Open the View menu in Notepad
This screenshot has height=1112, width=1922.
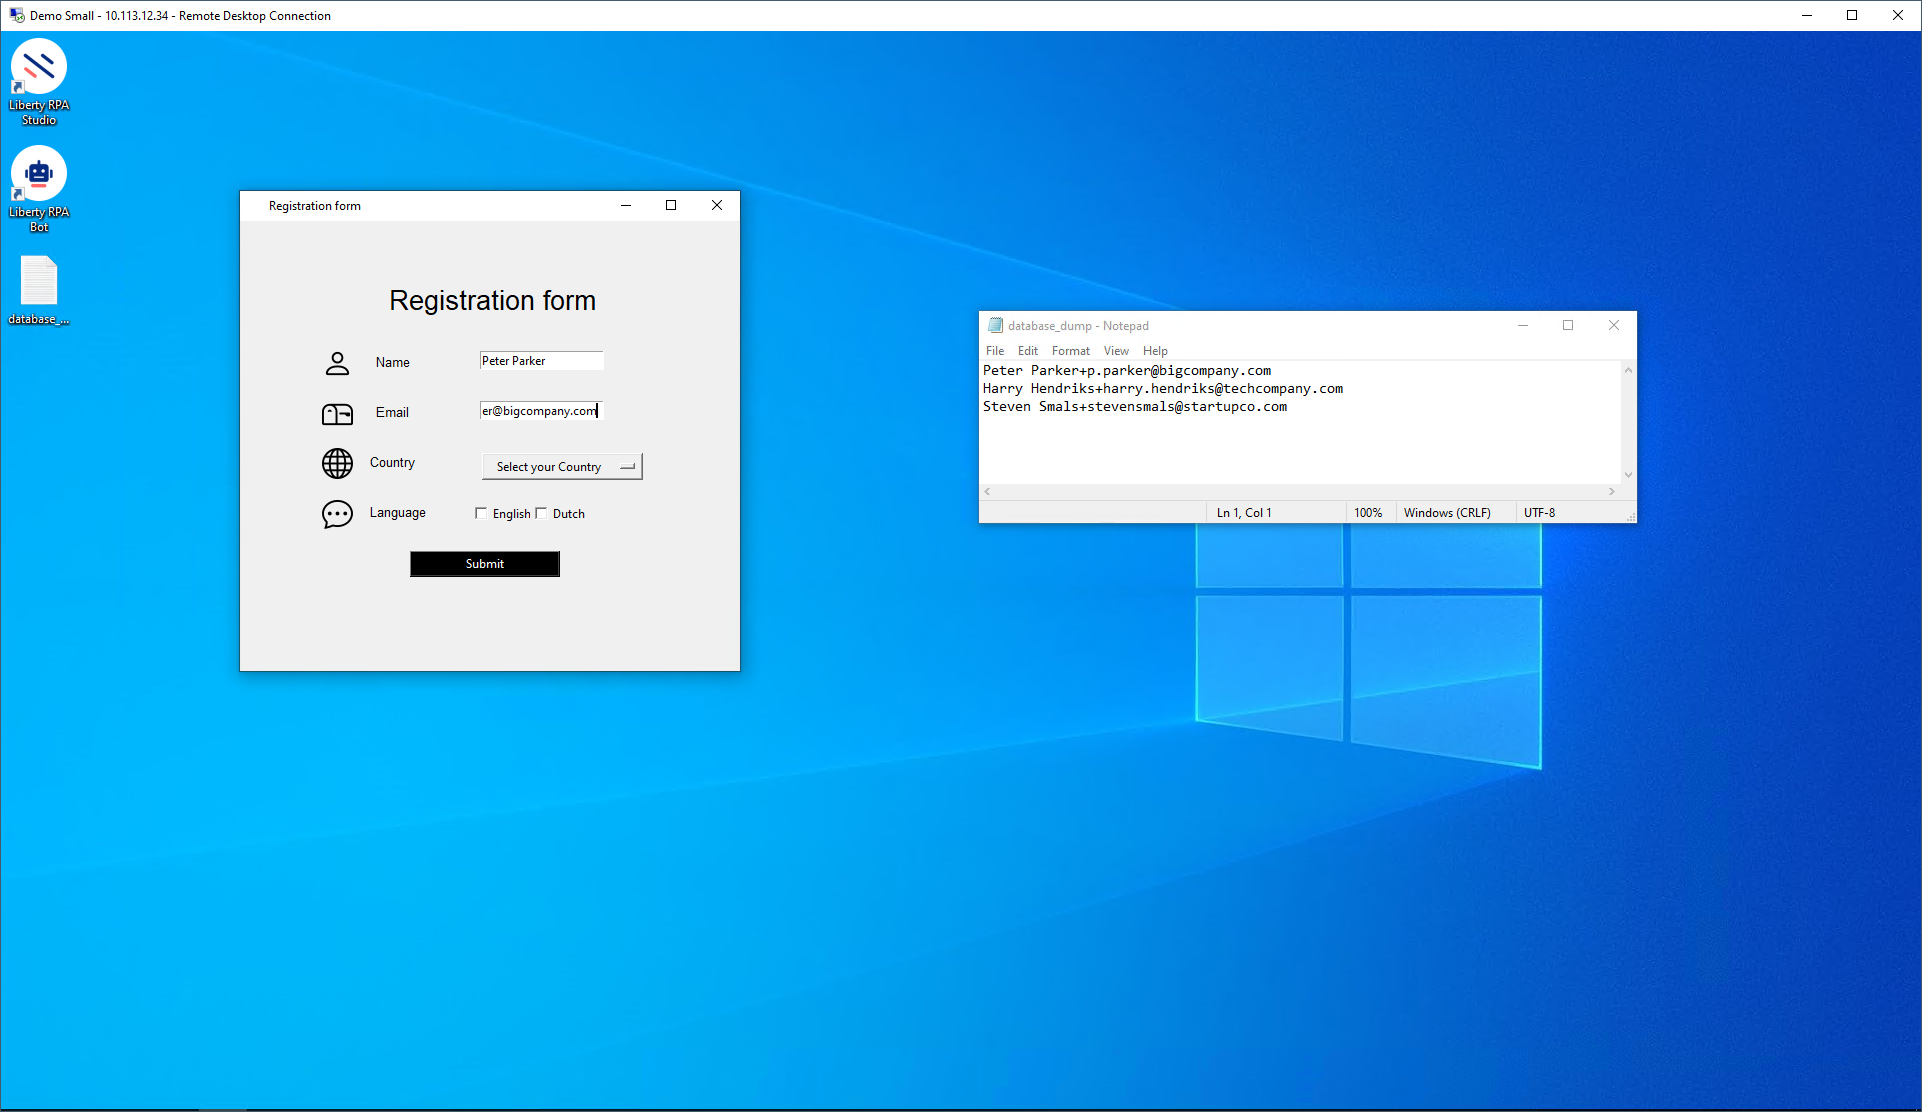coord(1116,351)
